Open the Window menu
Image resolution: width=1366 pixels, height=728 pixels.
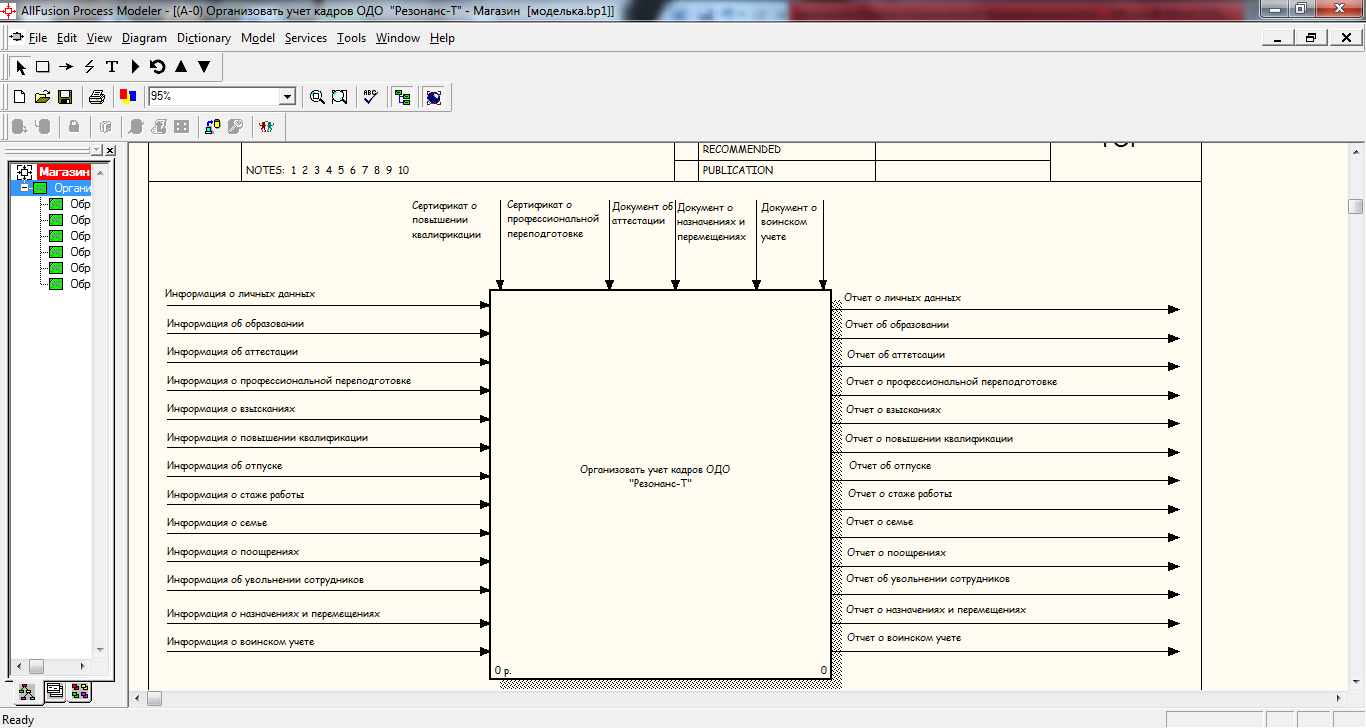tap(398, 38)
